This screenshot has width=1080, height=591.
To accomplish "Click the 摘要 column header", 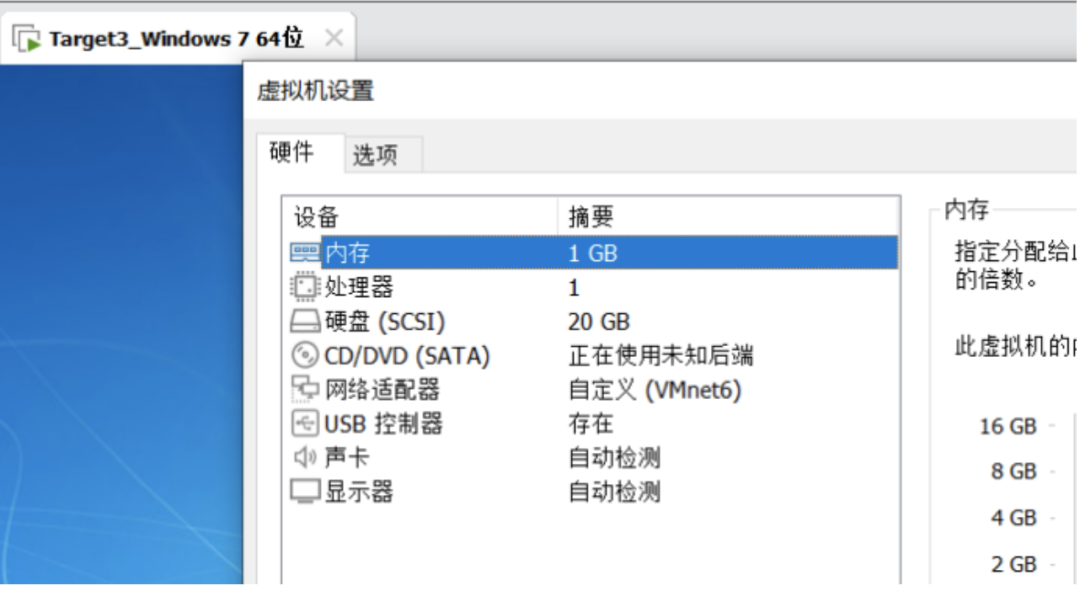I will pyautogui.click(x=590, y=216).
